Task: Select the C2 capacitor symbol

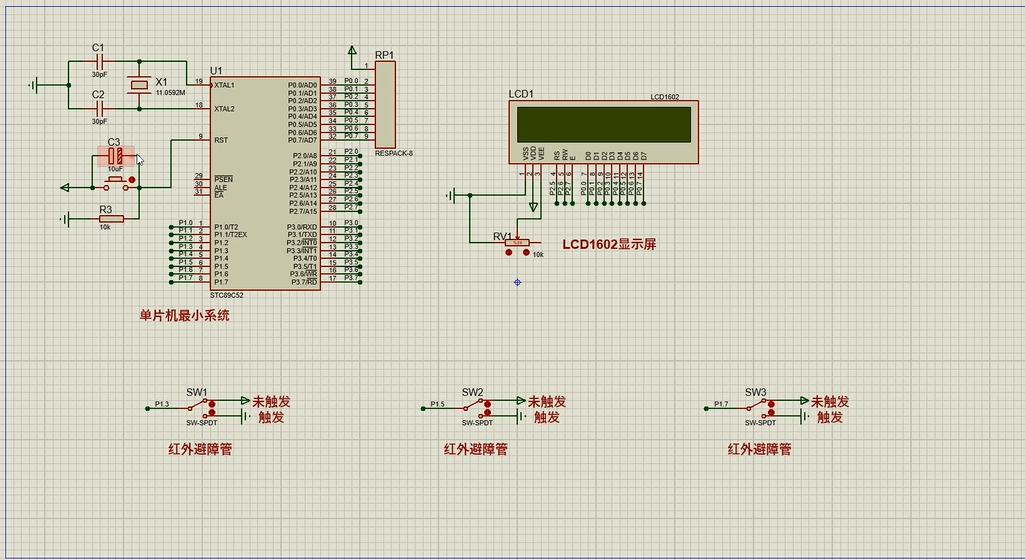Action: pos(98,108)
